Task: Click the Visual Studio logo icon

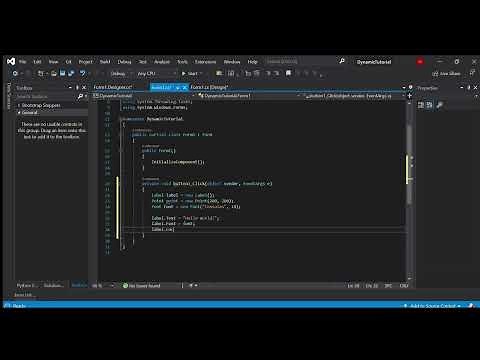Action: 11,61
